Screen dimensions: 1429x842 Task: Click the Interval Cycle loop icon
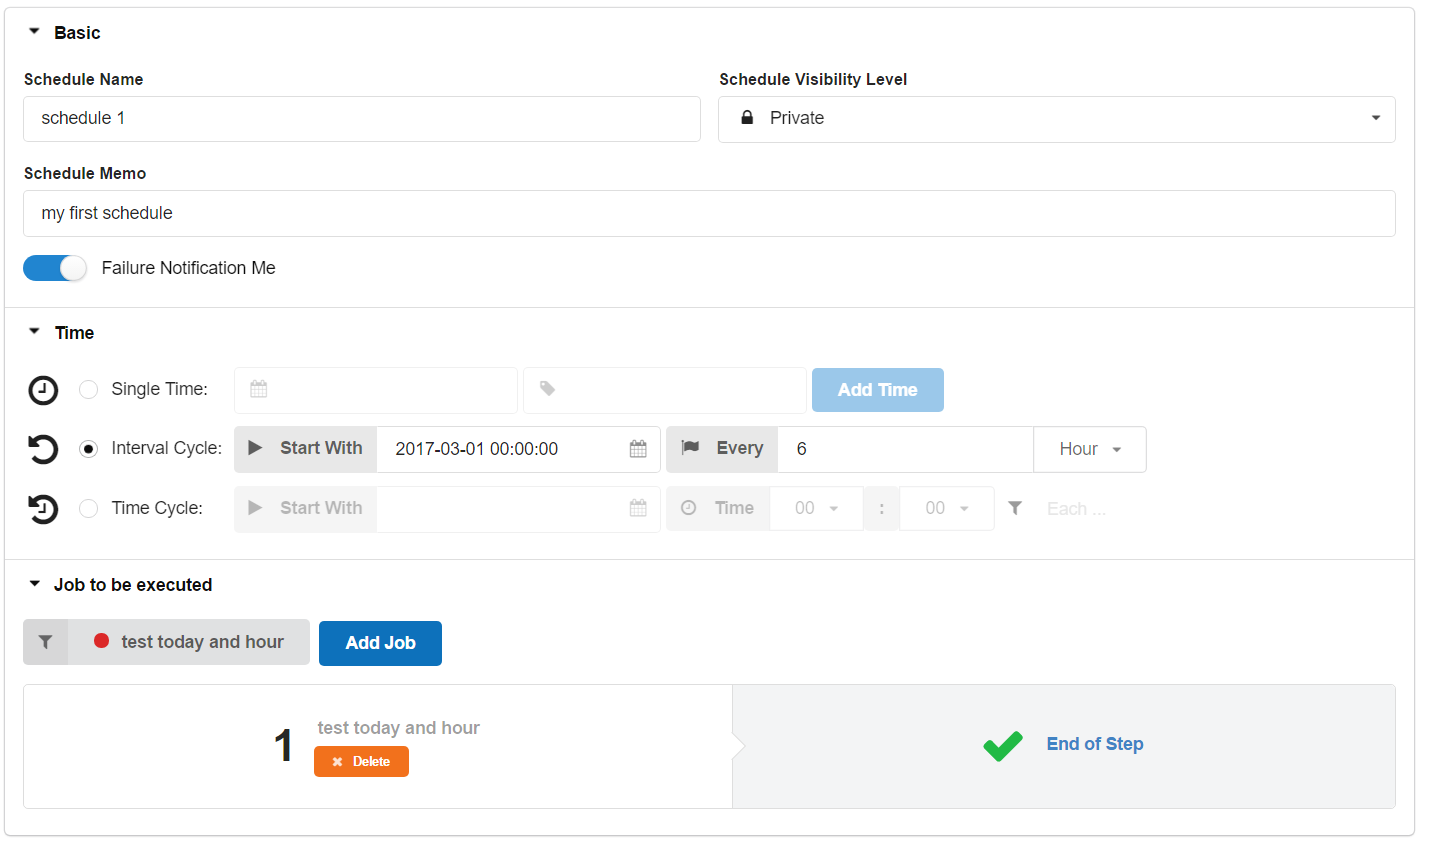[x=42, y=449]
